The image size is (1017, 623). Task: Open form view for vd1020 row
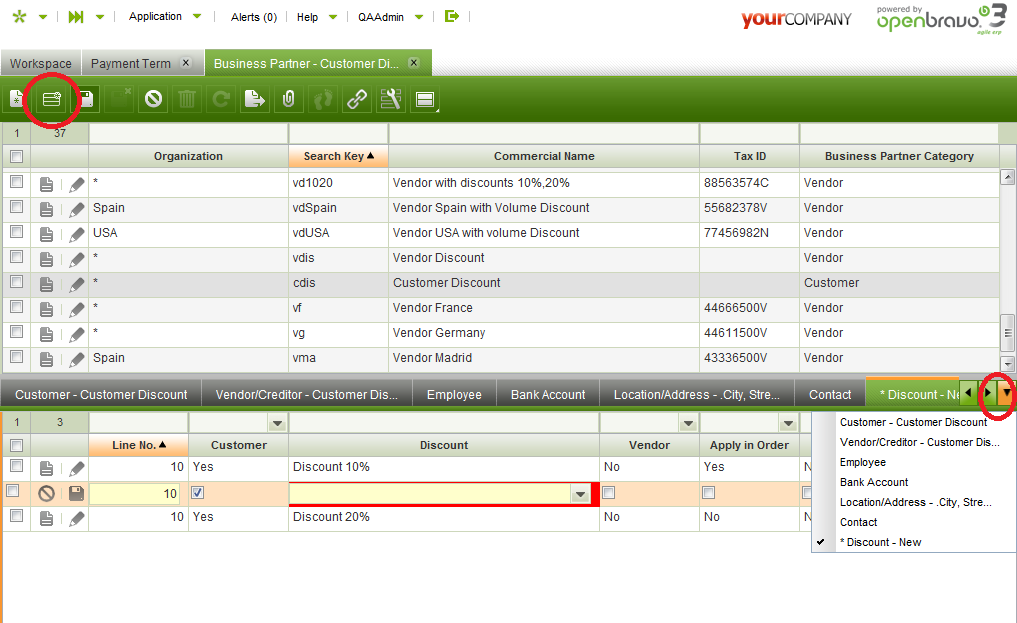pos(47,184)
